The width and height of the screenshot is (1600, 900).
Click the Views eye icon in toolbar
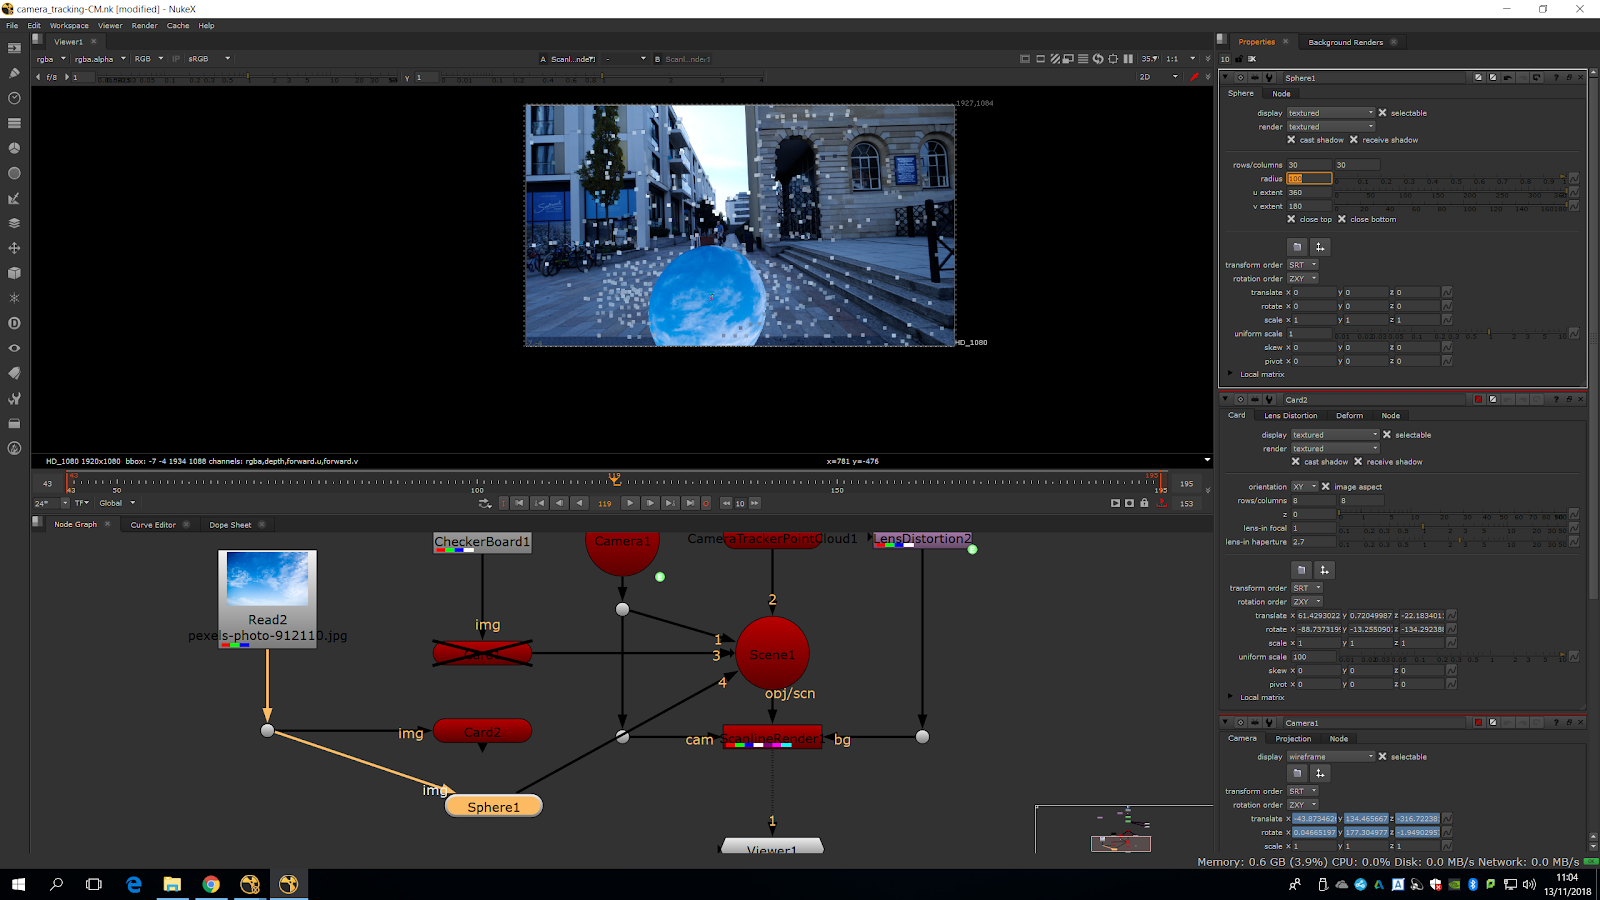14,348
